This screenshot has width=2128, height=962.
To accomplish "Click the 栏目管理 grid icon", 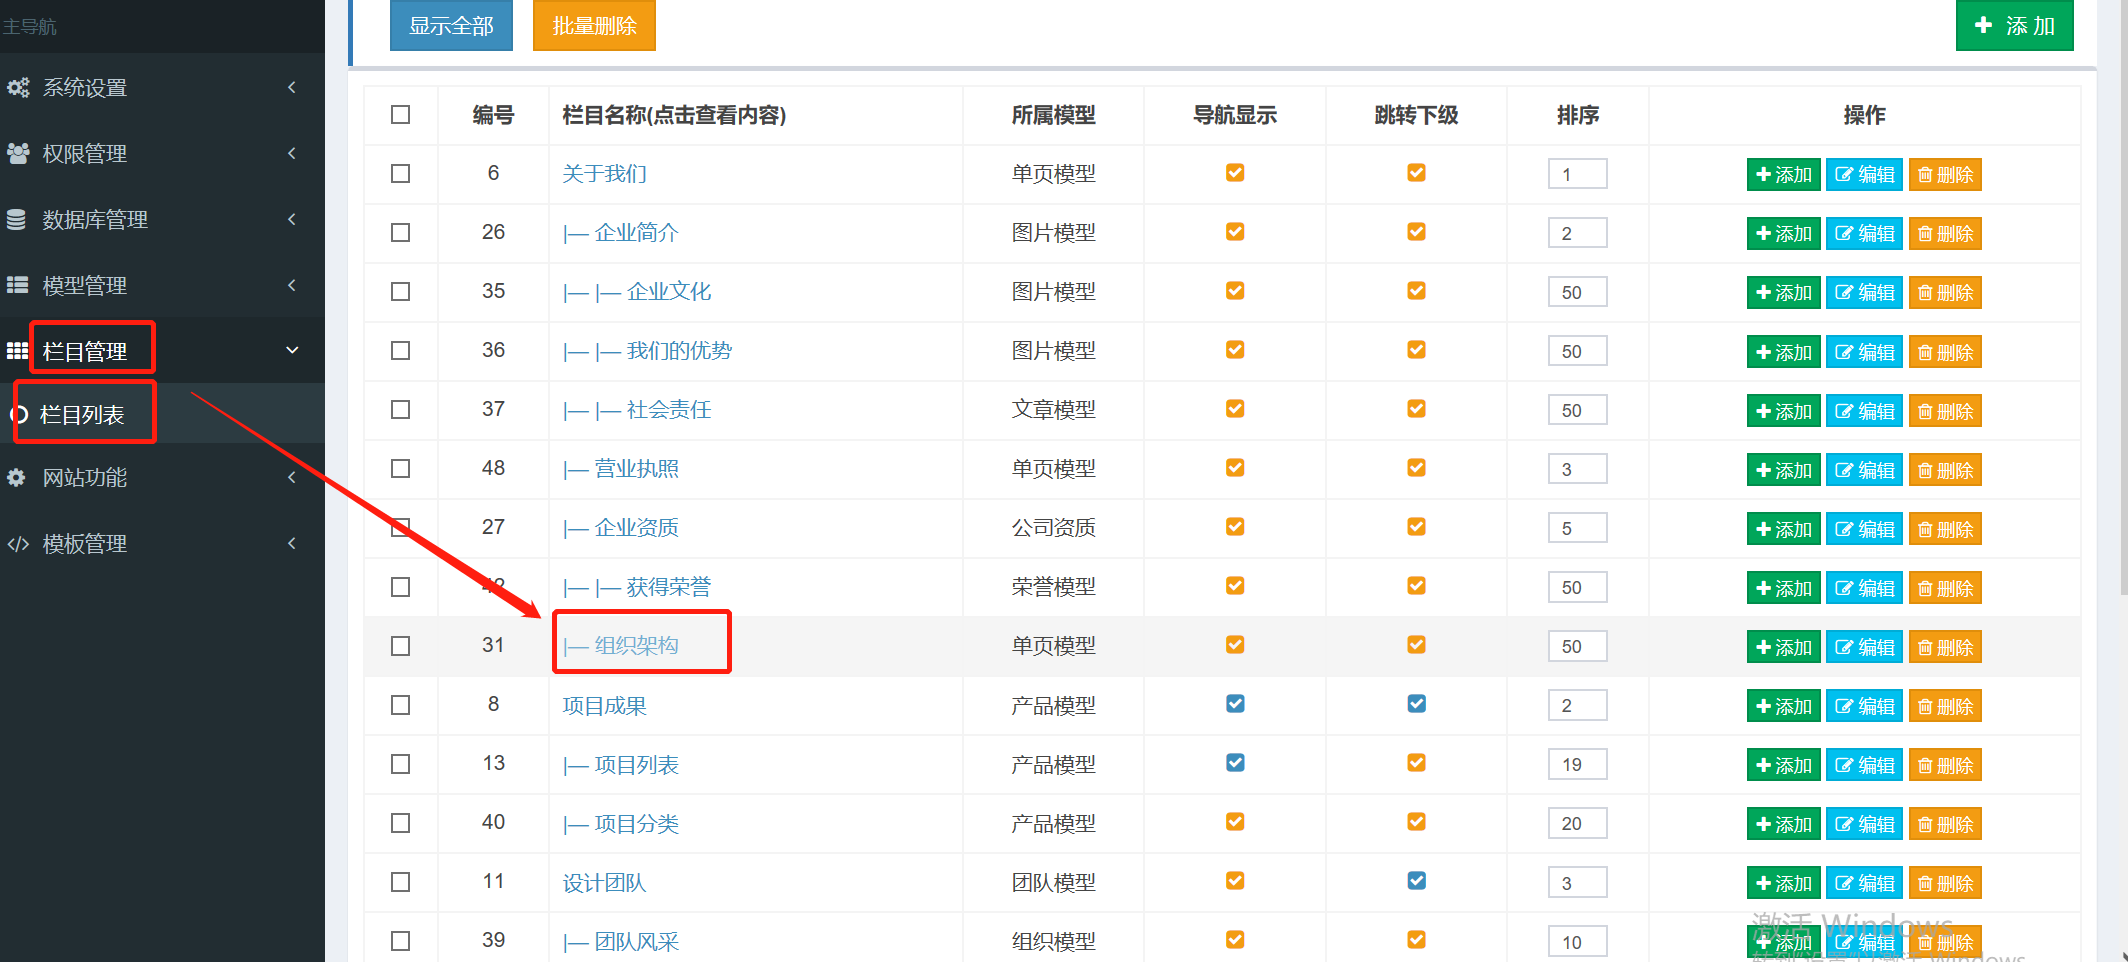I will point(17,351).
